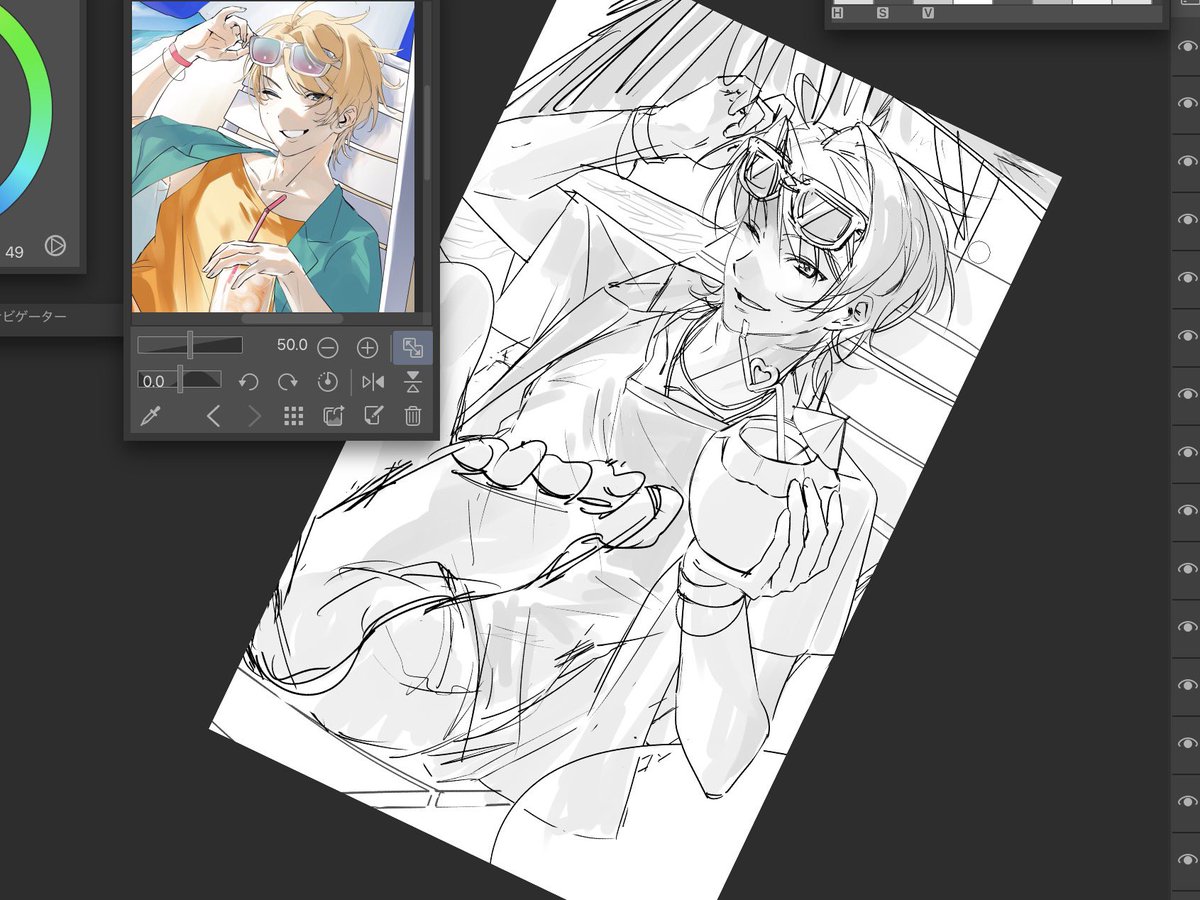Toggle fit-to-panel in Sub View

click(x=413, y=348)
